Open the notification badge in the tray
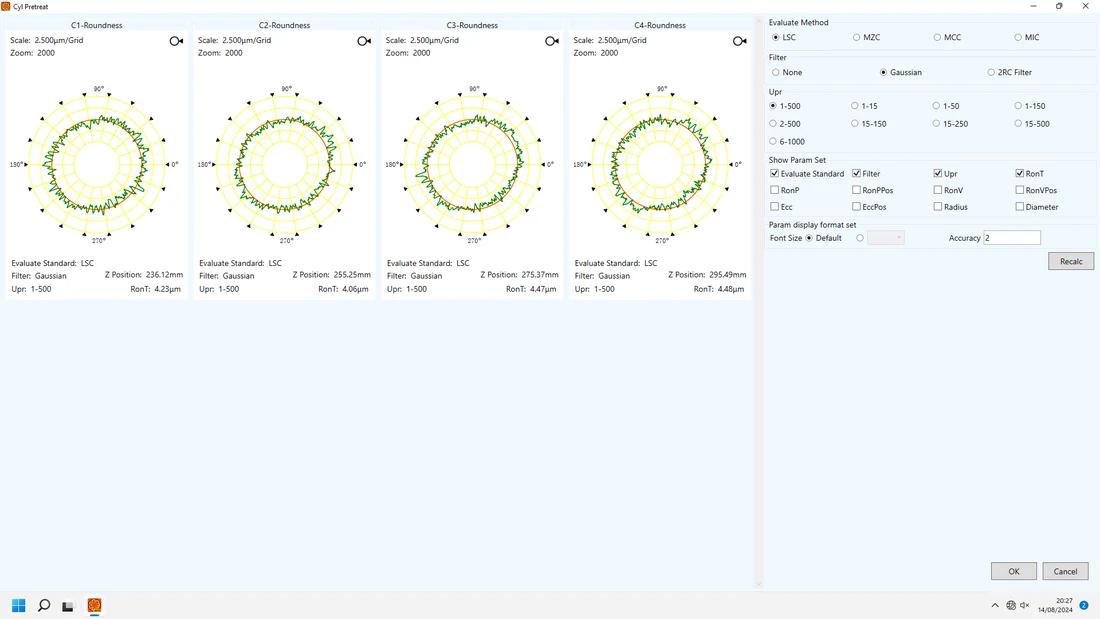The width and height of the screenshot is (1100, 619). click(x=1084, y=605)
